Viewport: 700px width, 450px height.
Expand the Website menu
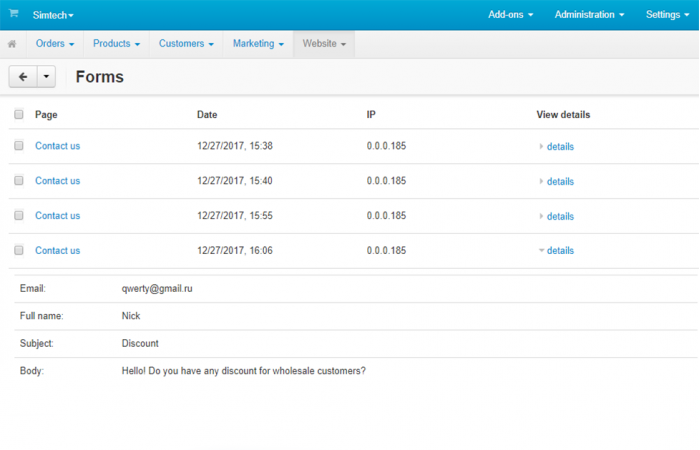(324, 44)
